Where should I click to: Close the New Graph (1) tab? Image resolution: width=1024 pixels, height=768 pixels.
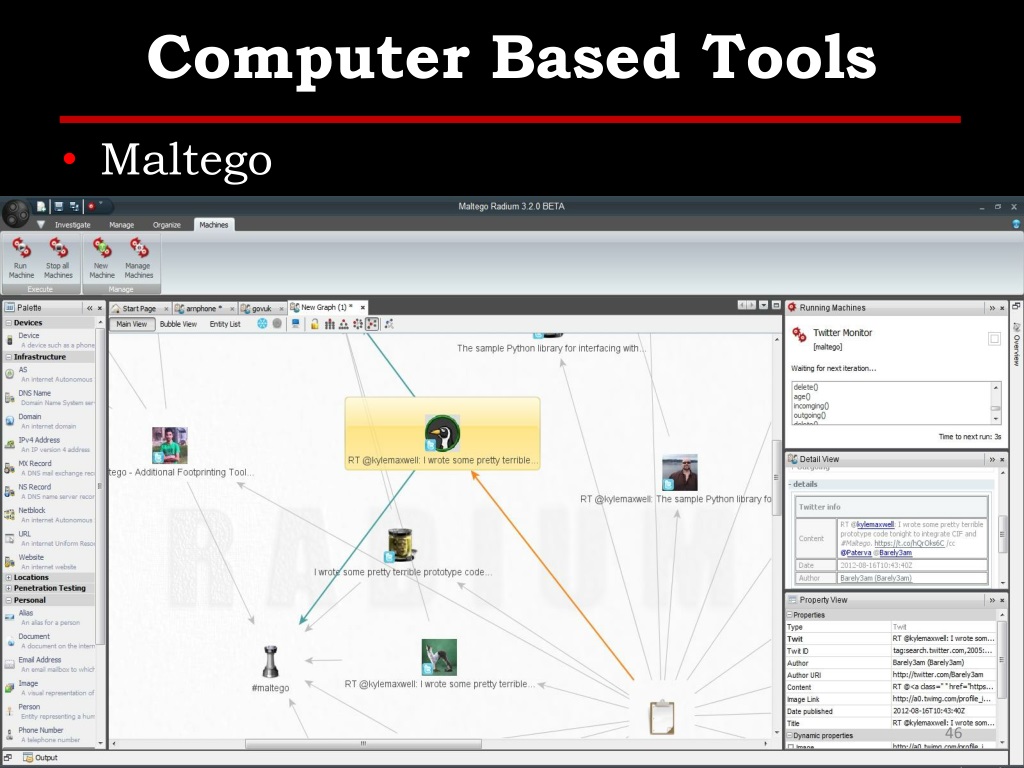(362, 307)
